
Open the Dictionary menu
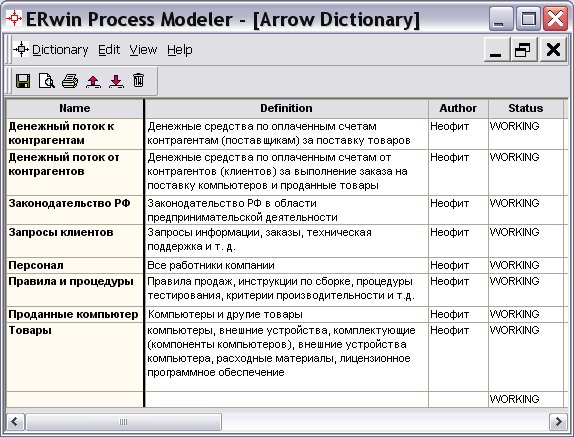point(60,49)
